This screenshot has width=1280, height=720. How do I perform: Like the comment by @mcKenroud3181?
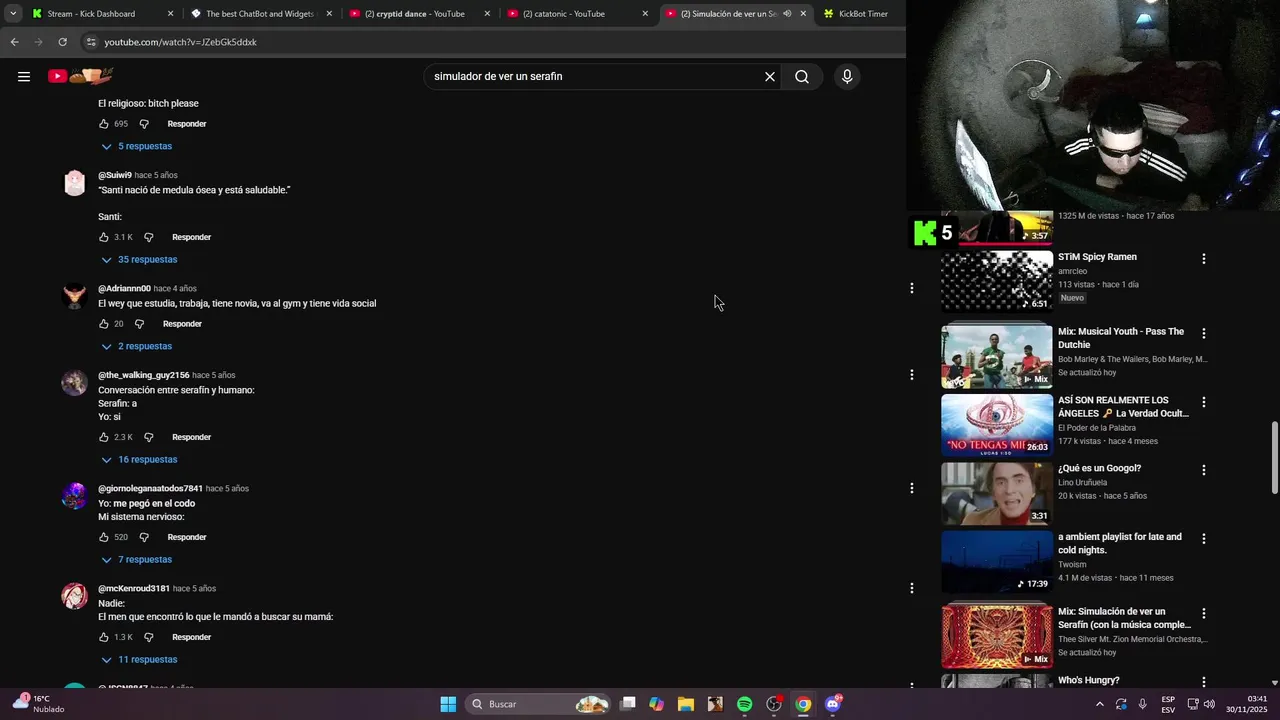[x=104, y=637]
